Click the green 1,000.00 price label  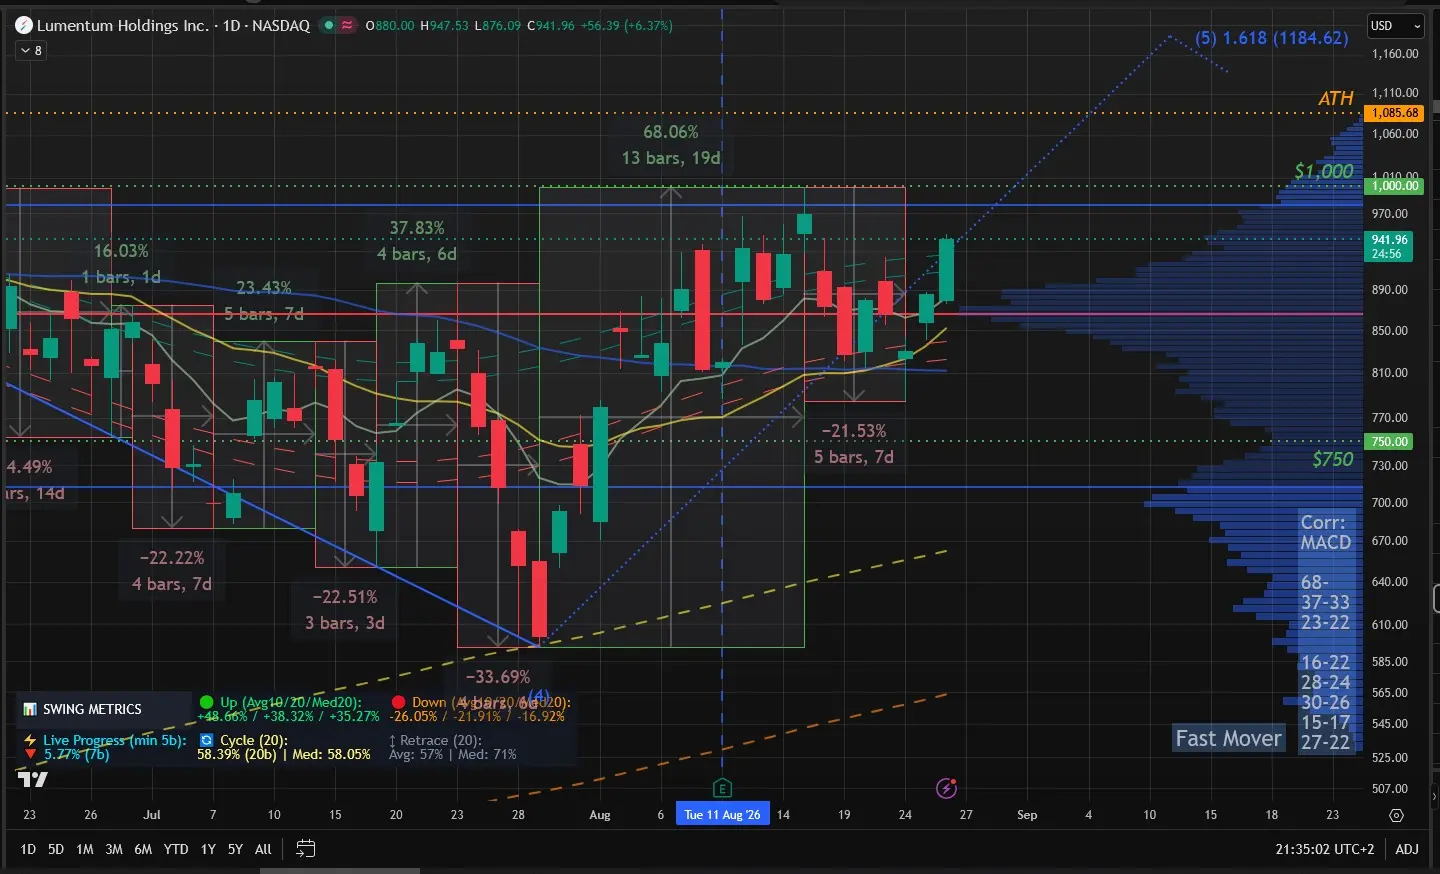point(1394,186)
